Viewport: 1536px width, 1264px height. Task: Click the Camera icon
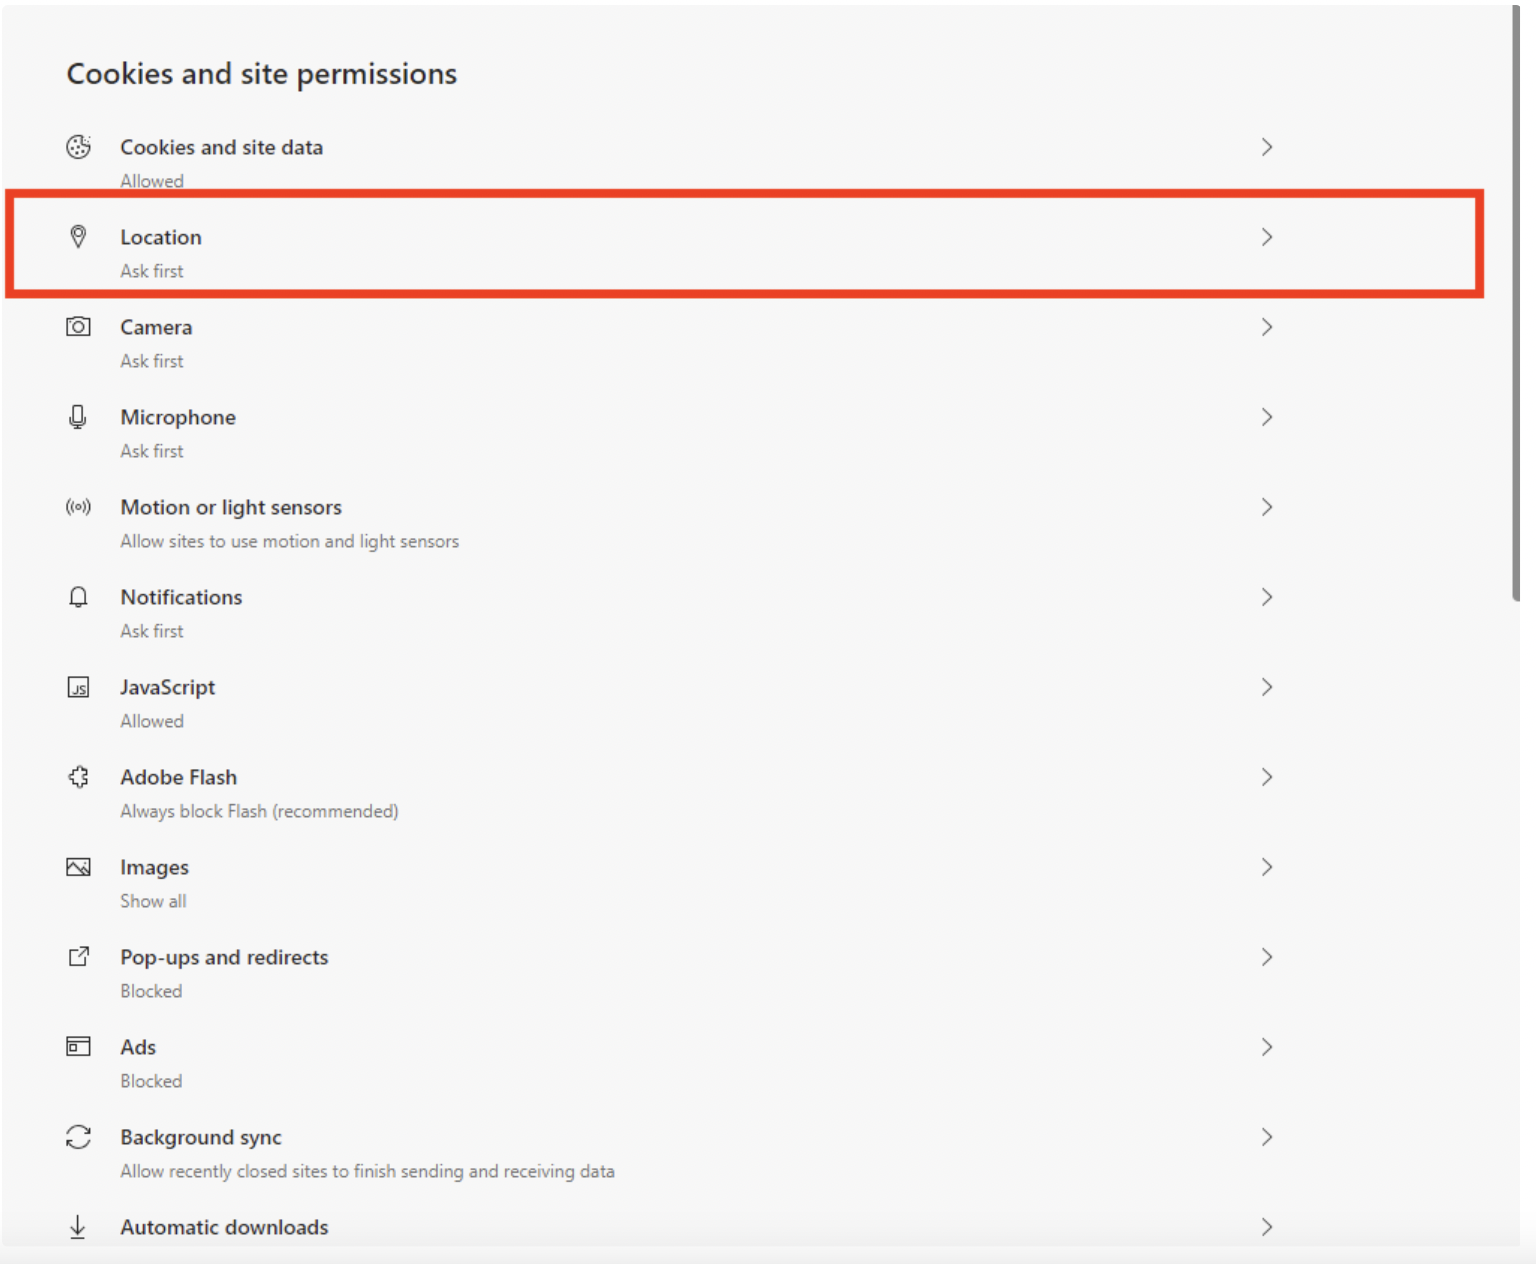pyautogui.click(x=78, y=327)
